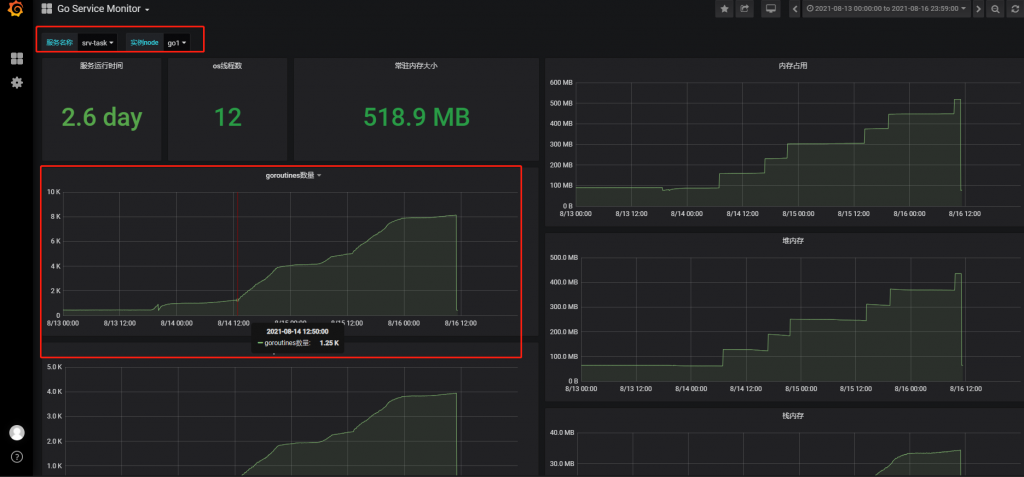The height and width of the screenshot is (477, 1024).
Task: Click the 518.9 MB resident memory value
Action: (416, 117)
